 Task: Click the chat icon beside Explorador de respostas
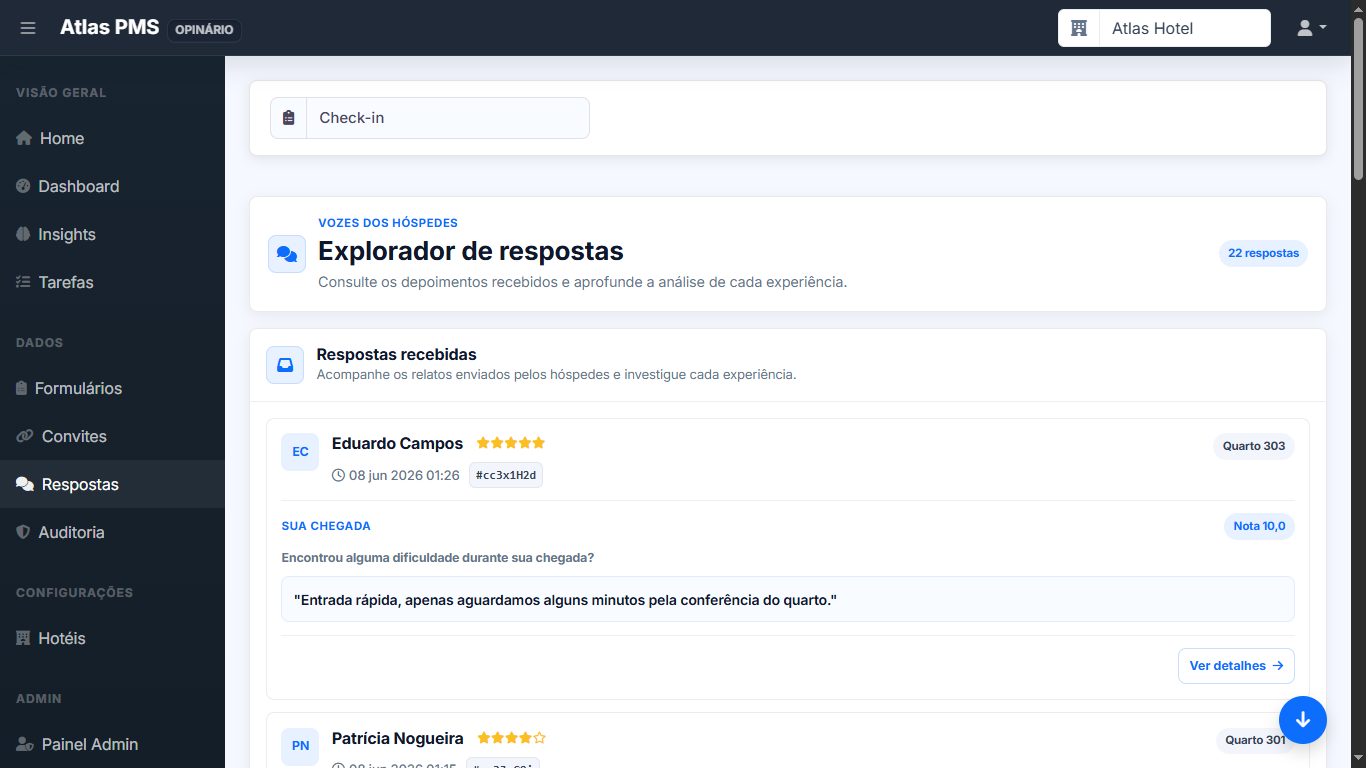[x=287, y=254]
